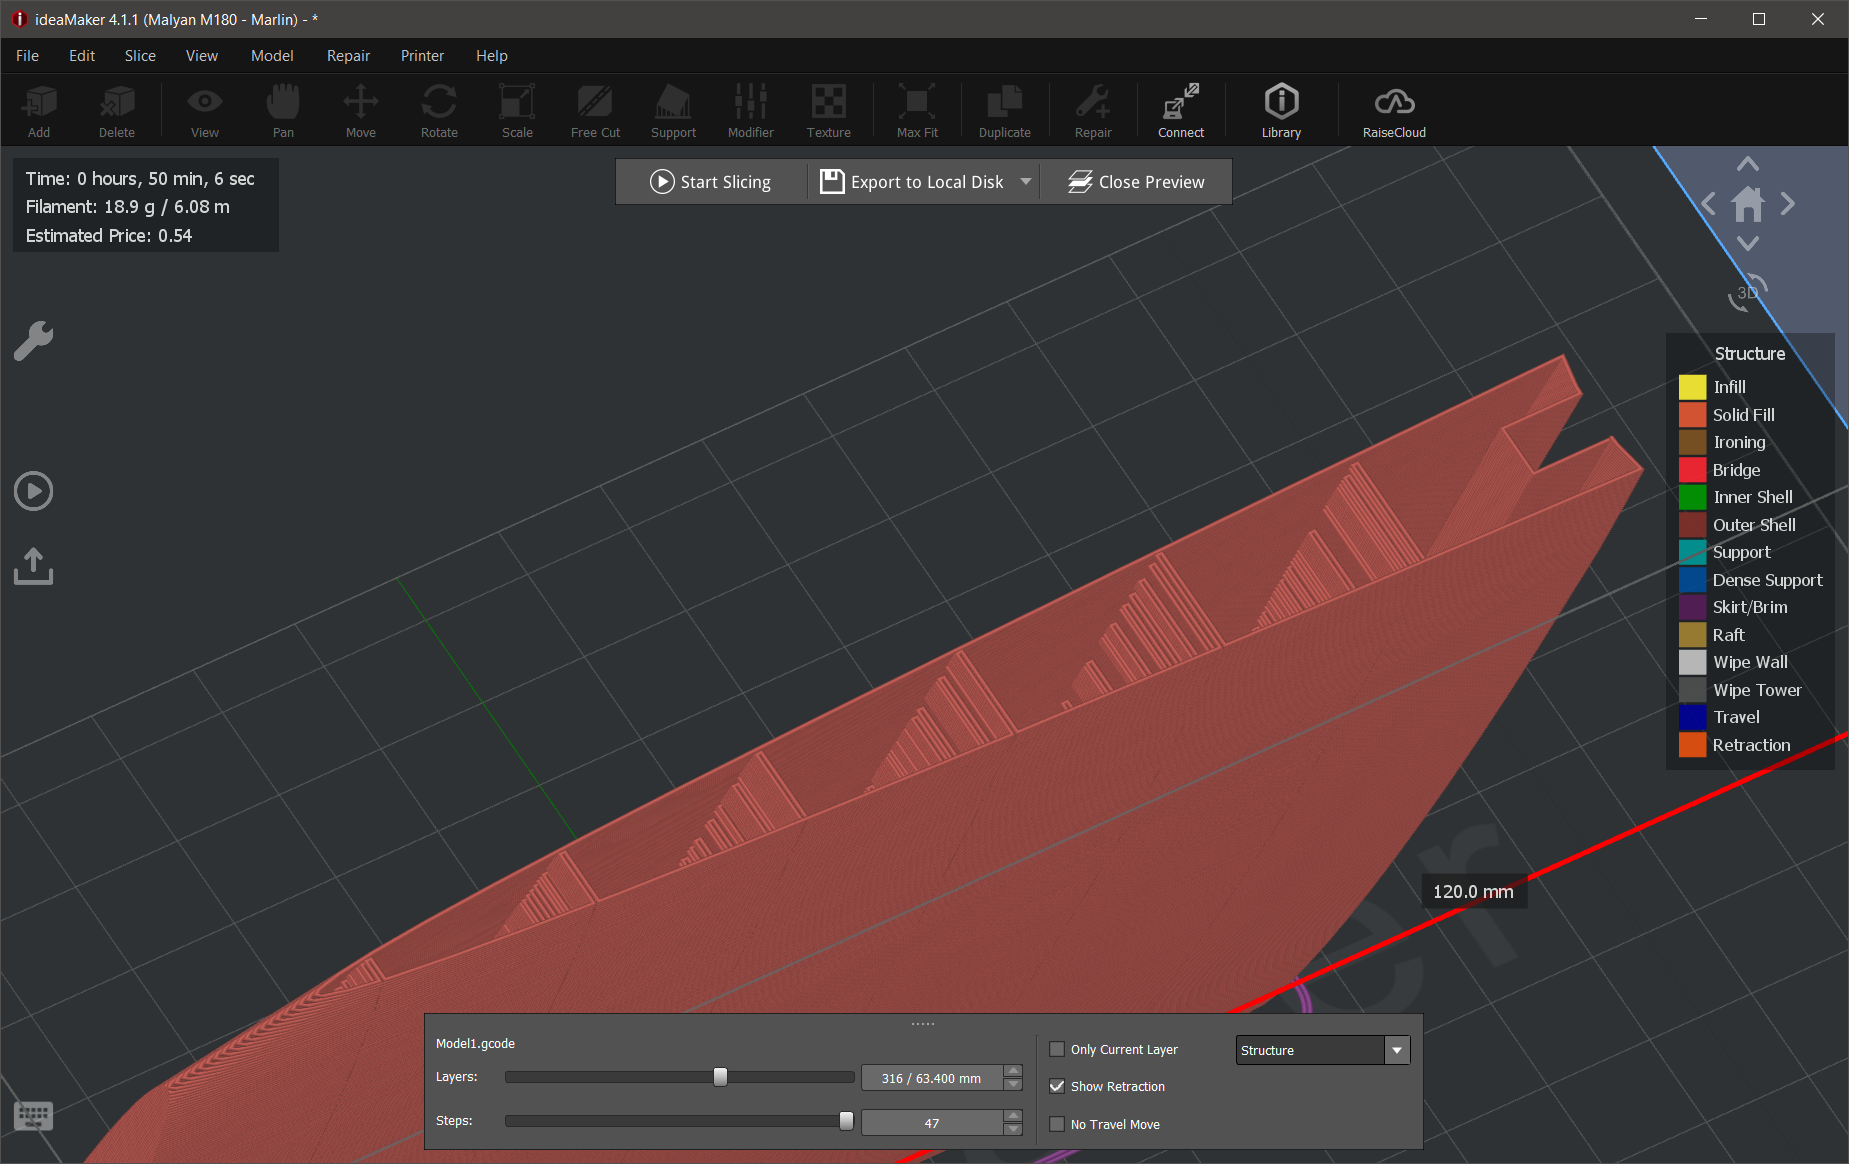Click the Add model toolbar icon

click(x=39, y=110)
